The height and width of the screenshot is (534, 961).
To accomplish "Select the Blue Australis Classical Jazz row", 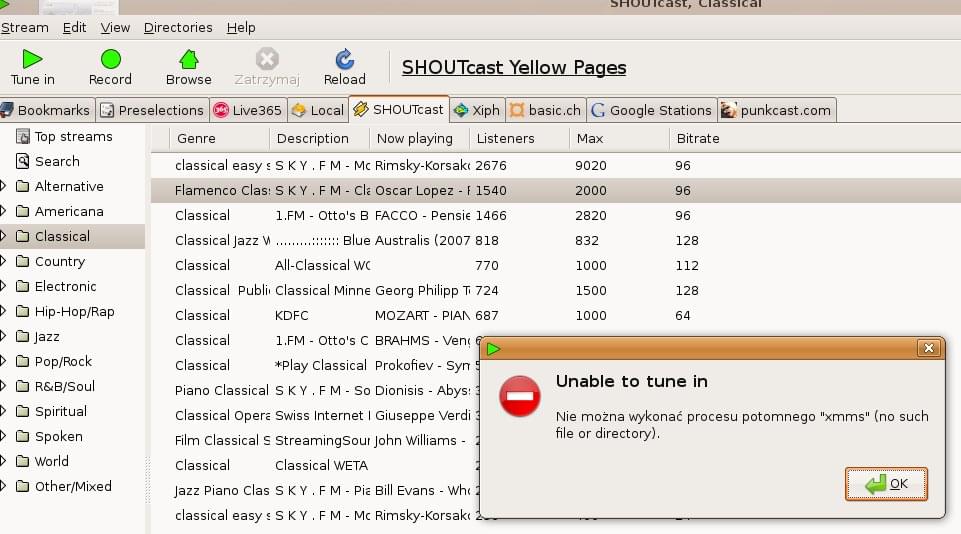I will coord(556,240).
